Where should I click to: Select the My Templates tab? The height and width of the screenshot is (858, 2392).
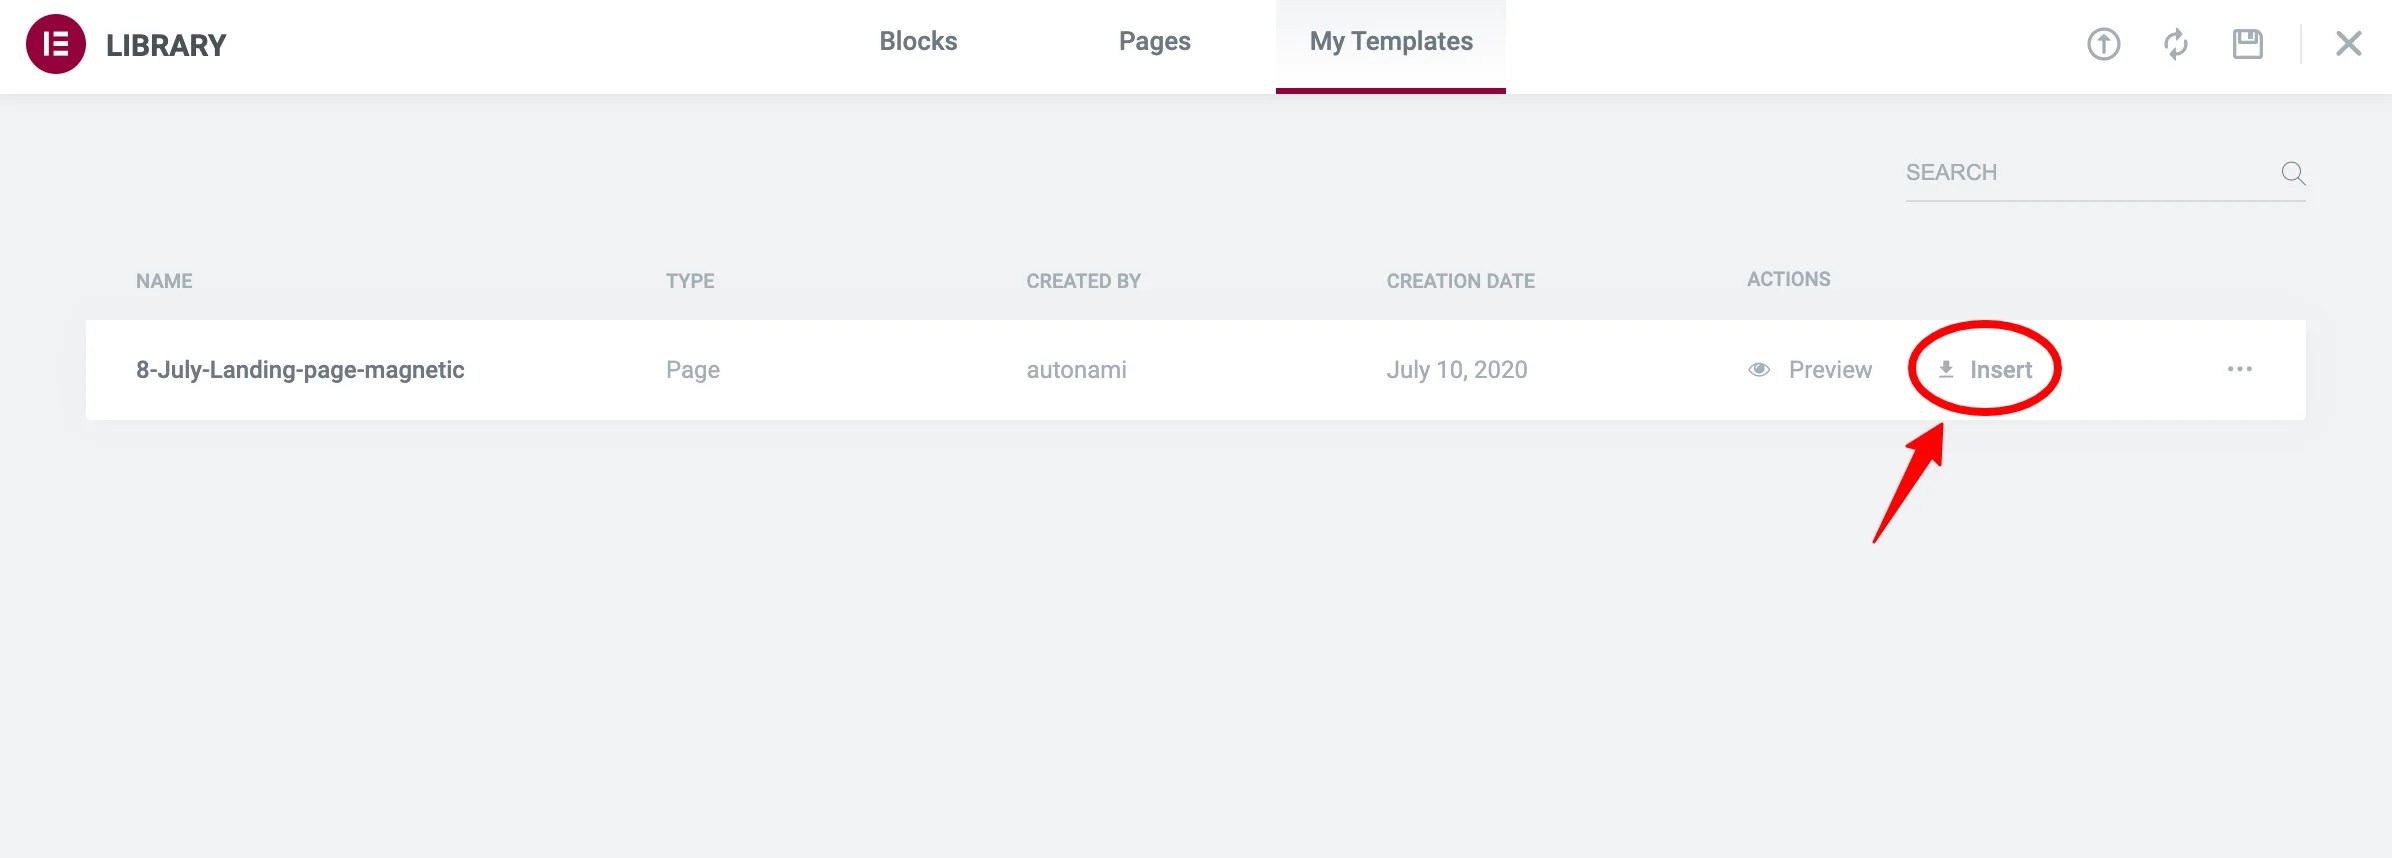[1391, 41]
